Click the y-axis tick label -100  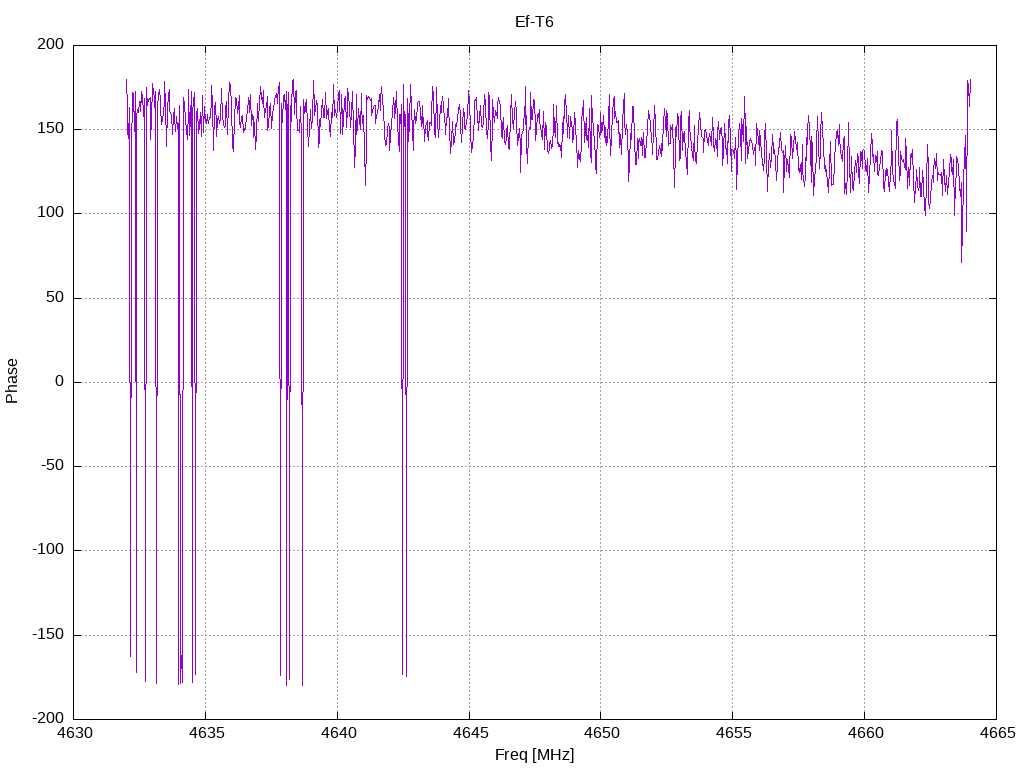48,550
